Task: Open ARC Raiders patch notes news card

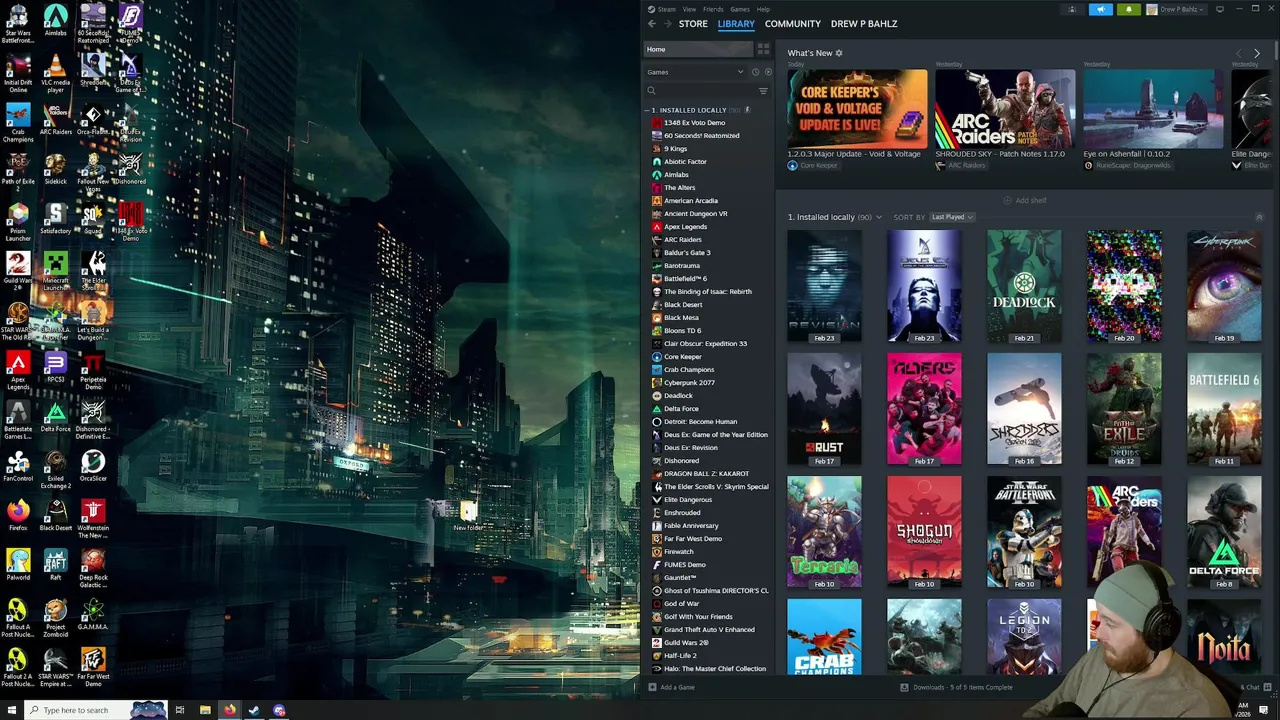Action: 1004,109
